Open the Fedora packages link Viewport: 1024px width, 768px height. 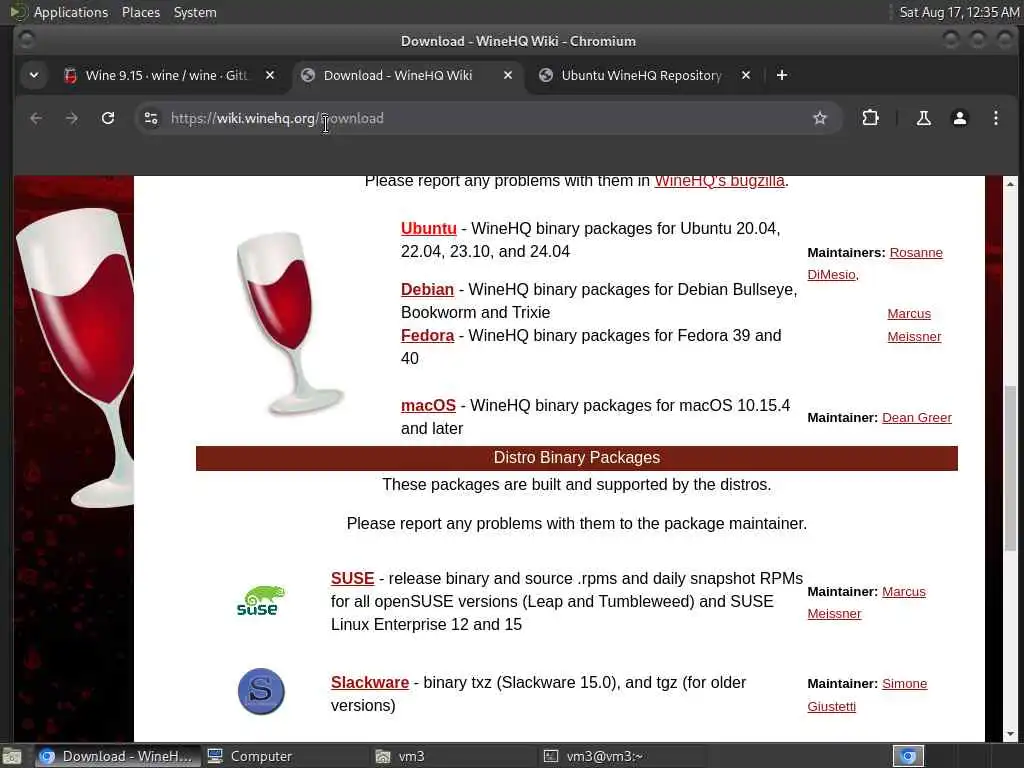coord(427,336)
